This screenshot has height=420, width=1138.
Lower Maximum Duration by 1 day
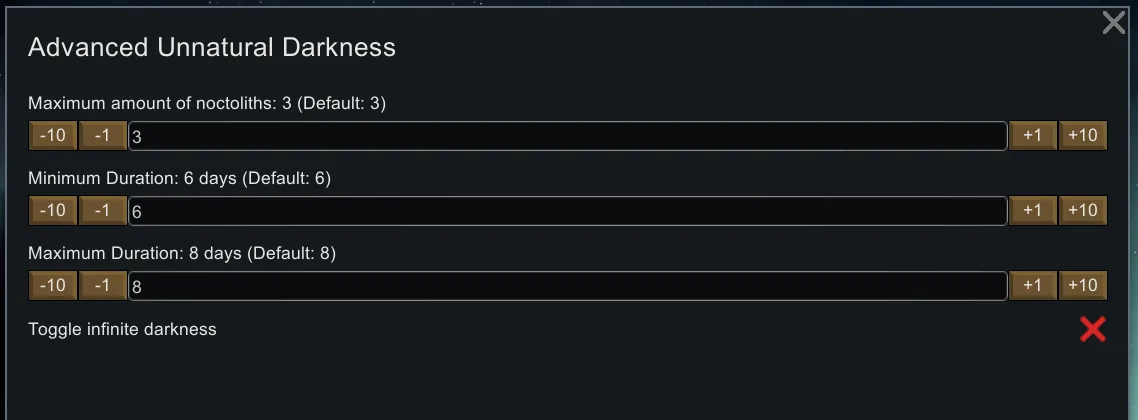pyautogui.click(x=102, y=285)
